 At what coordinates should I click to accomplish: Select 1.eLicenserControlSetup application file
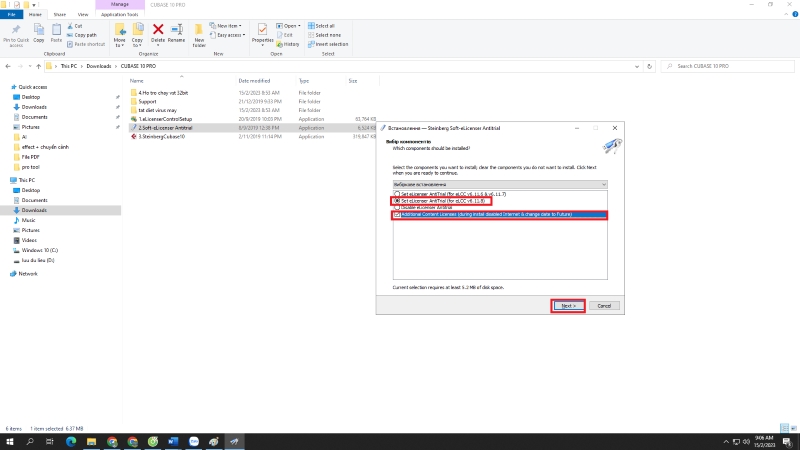click(x=165, y=119)
